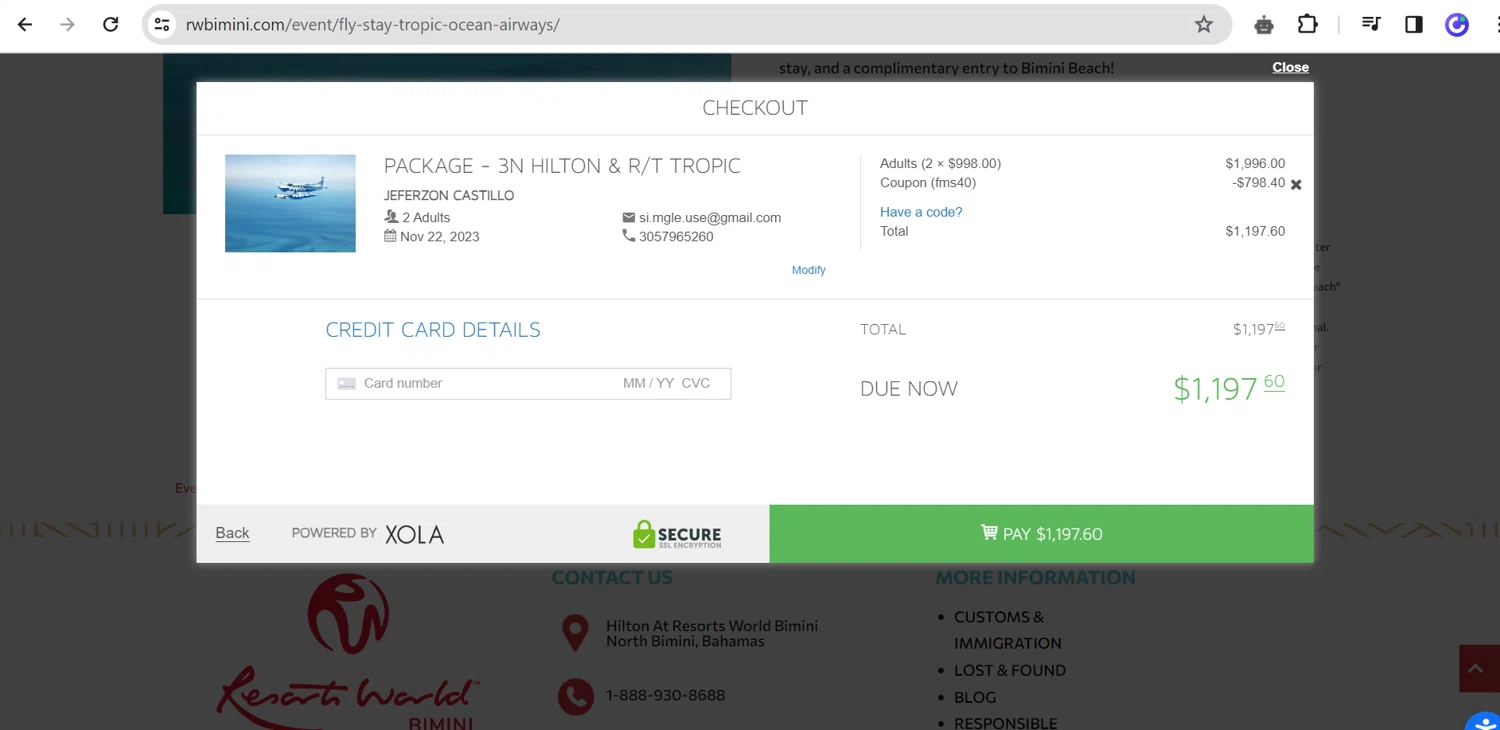Viewport: 1500px width, 730px height.
Task: Click the green Secure SSL Encryption badge
Action: 677,534
